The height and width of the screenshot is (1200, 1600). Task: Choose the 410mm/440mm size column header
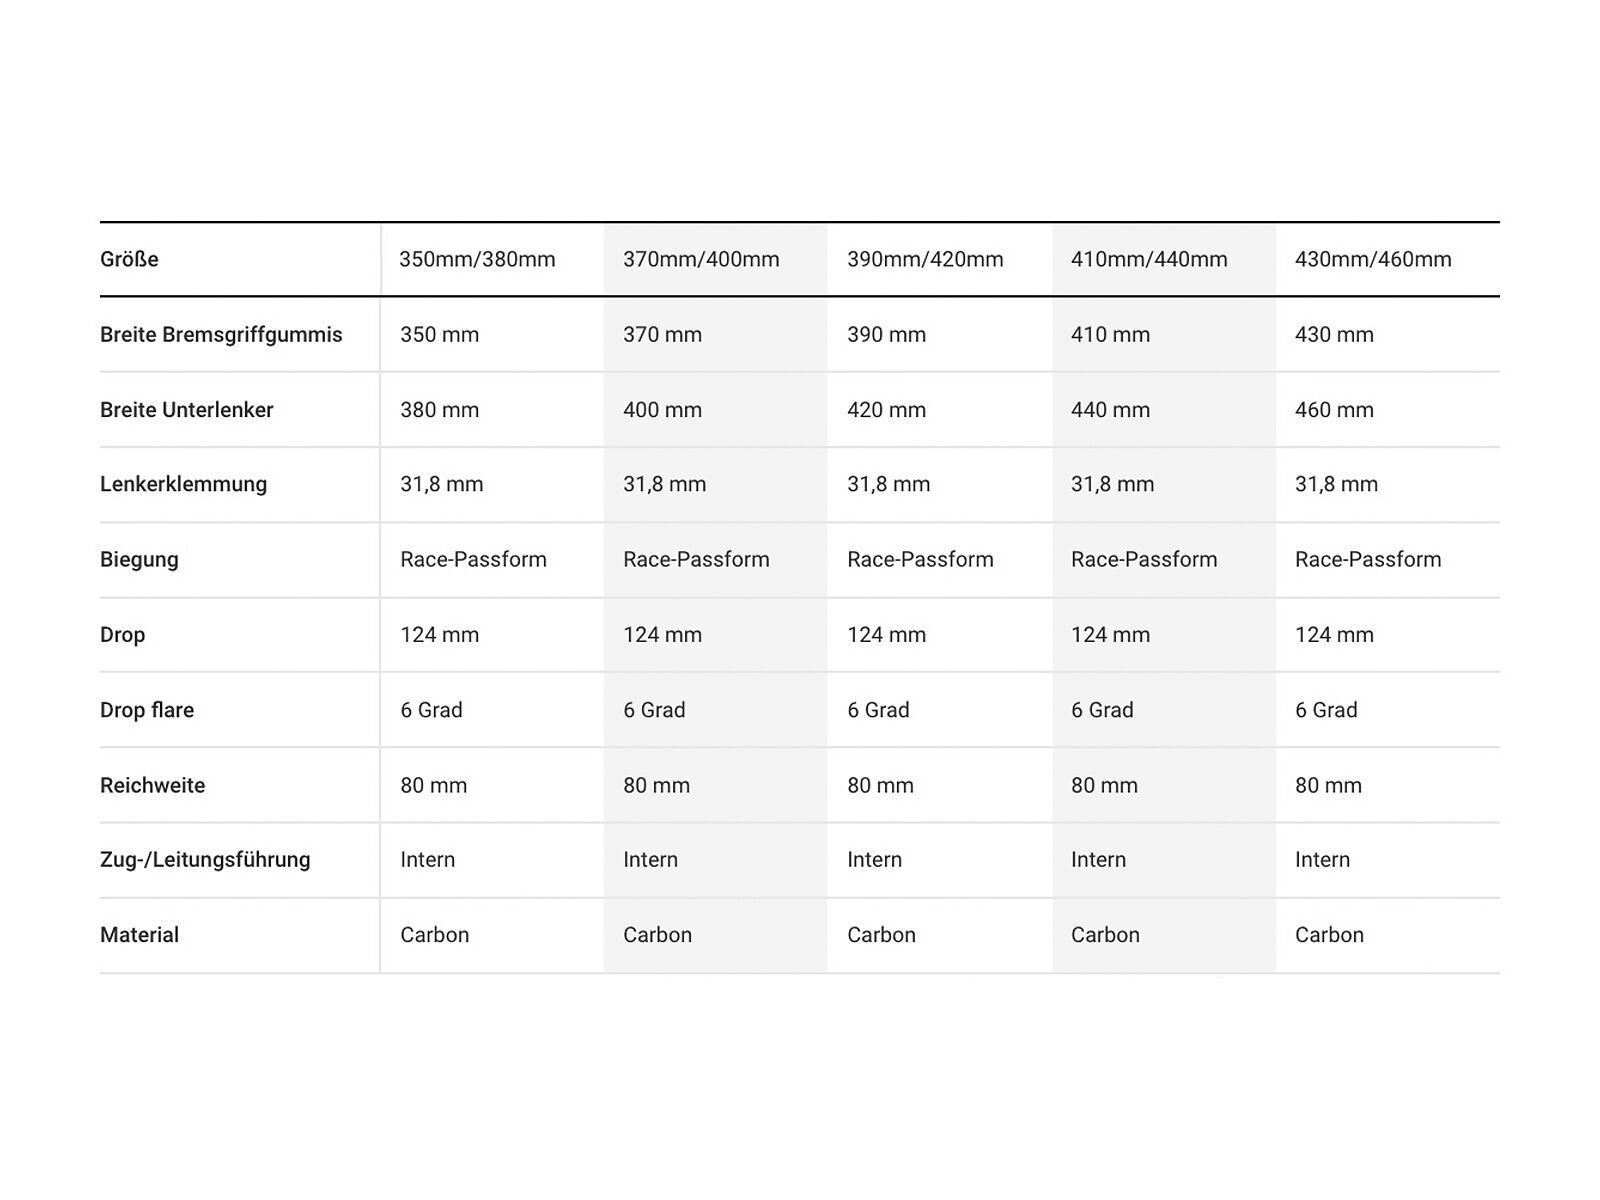(1149, 260)
